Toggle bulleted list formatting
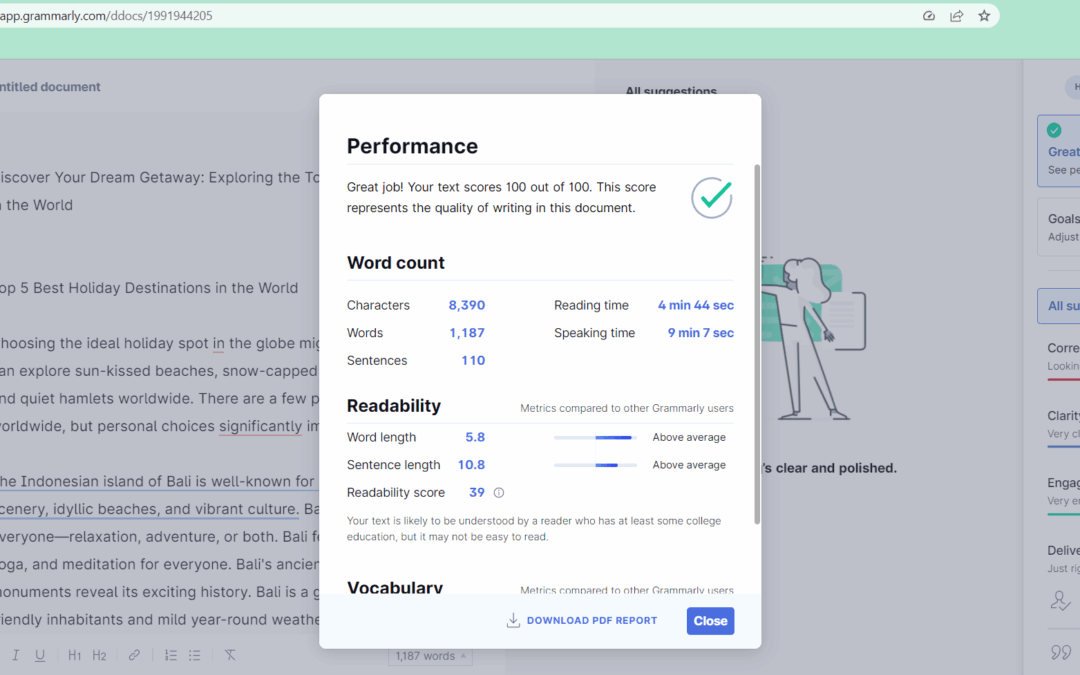The height and width of the screenshot is (675, 1080). [195, 656]
